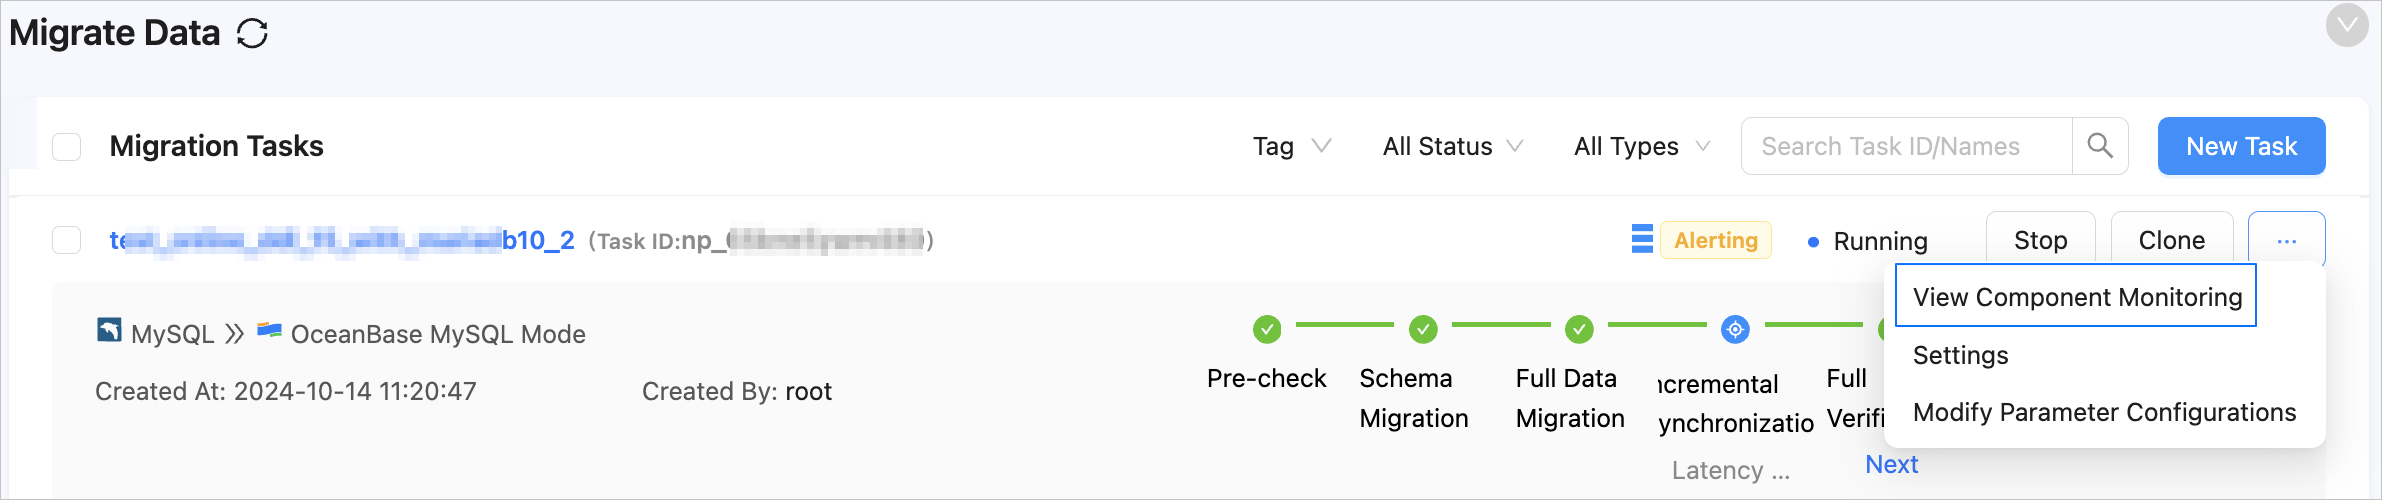Focus the Search Task ID/Names field
Viewport: 2382px width, 500px height.
point(1905,146)
